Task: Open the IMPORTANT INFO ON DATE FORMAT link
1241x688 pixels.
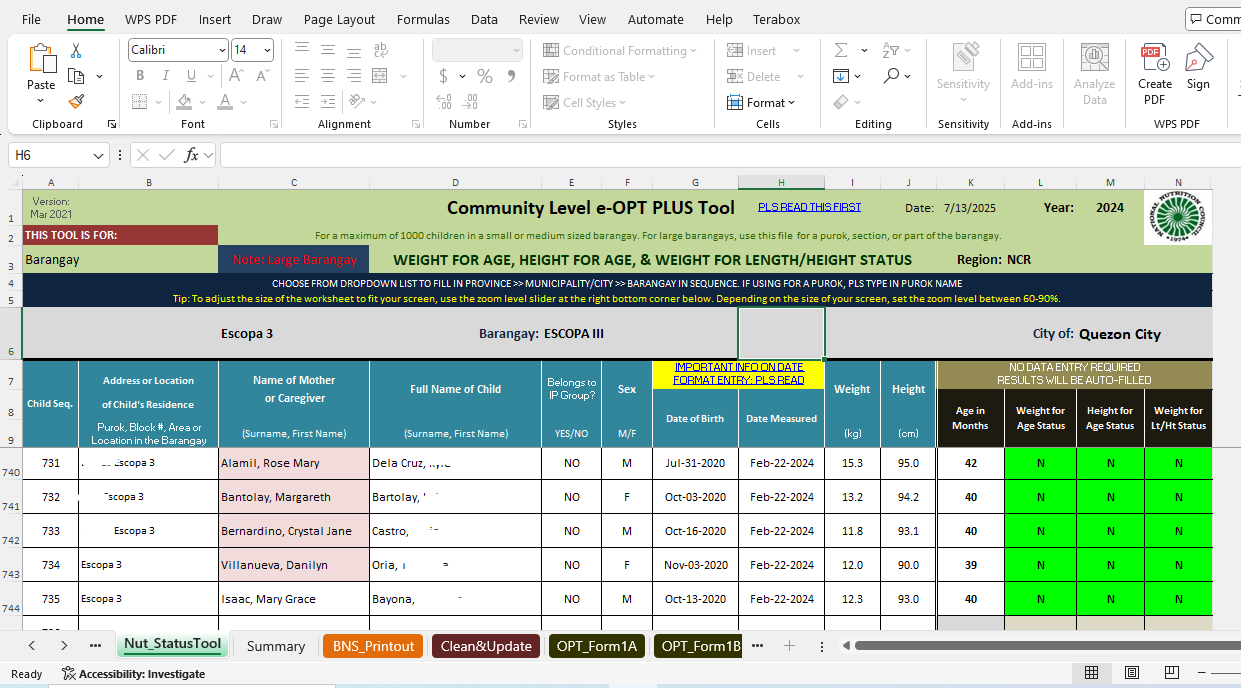Action: pos(738,374)
